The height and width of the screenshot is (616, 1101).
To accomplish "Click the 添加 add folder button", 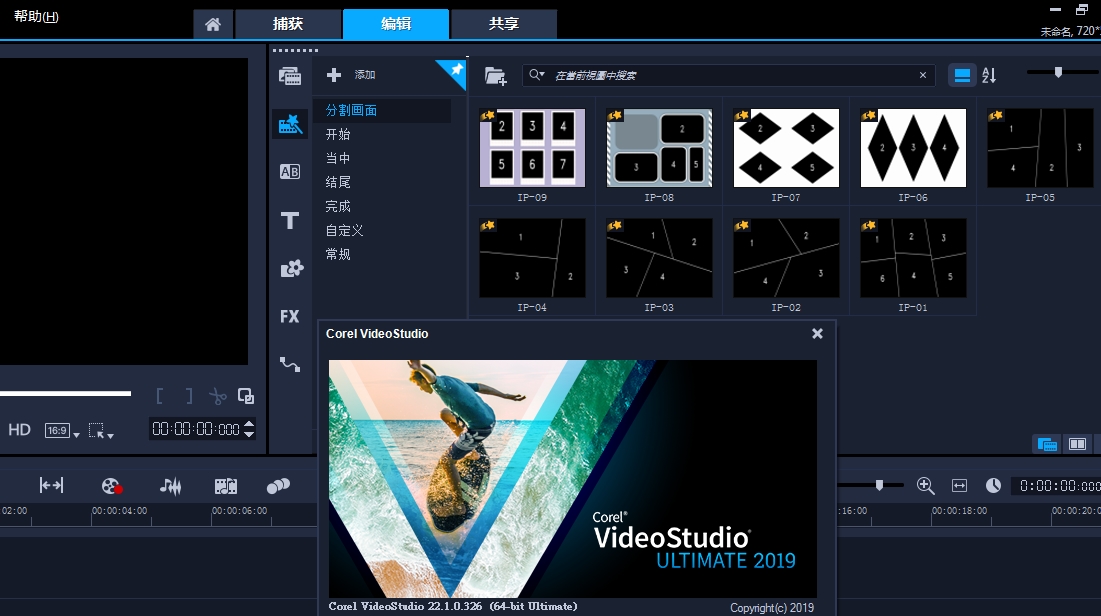I will 351,74.
